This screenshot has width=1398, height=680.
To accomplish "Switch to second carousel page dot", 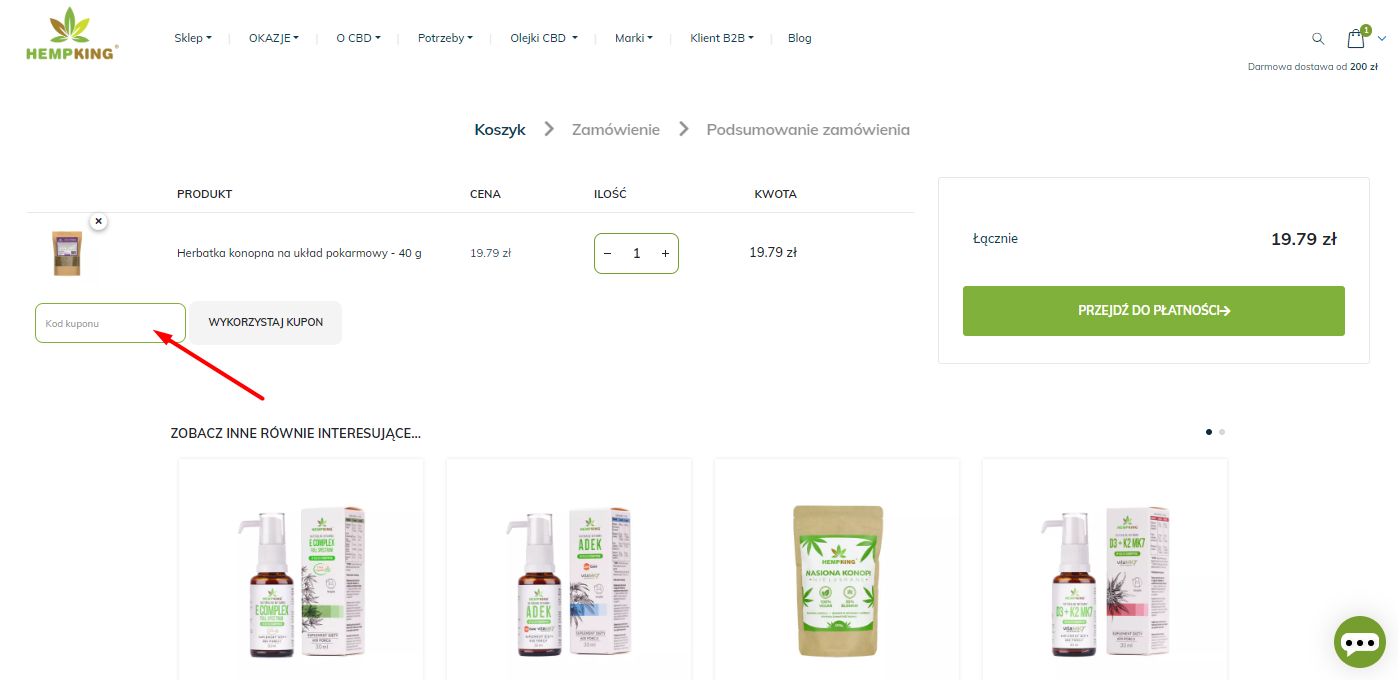I will [1222, 432].
